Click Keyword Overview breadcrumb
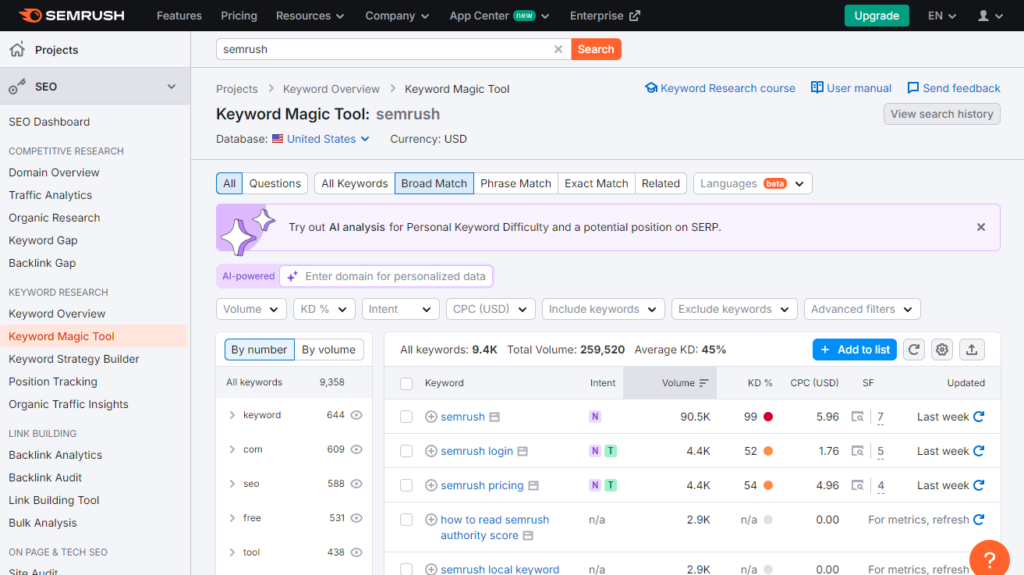The height and width of the screenshot is (575, 1024). [331, 89]
